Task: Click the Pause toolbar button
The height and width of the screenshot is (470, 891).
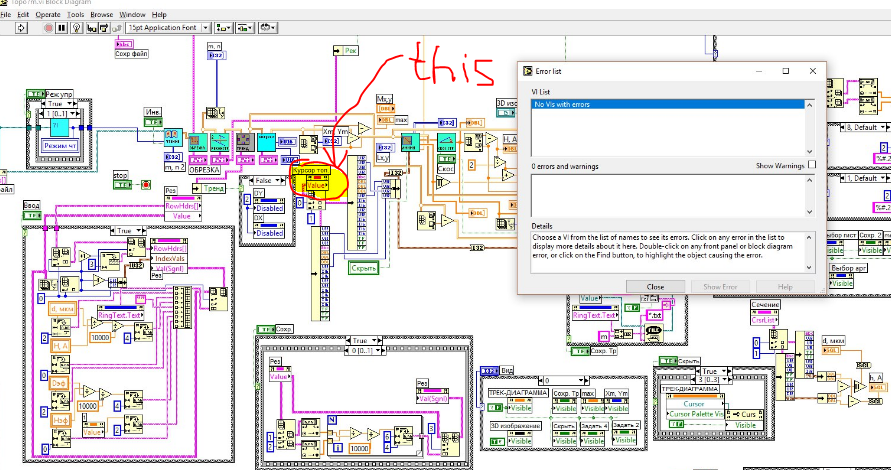Action: 63,27
